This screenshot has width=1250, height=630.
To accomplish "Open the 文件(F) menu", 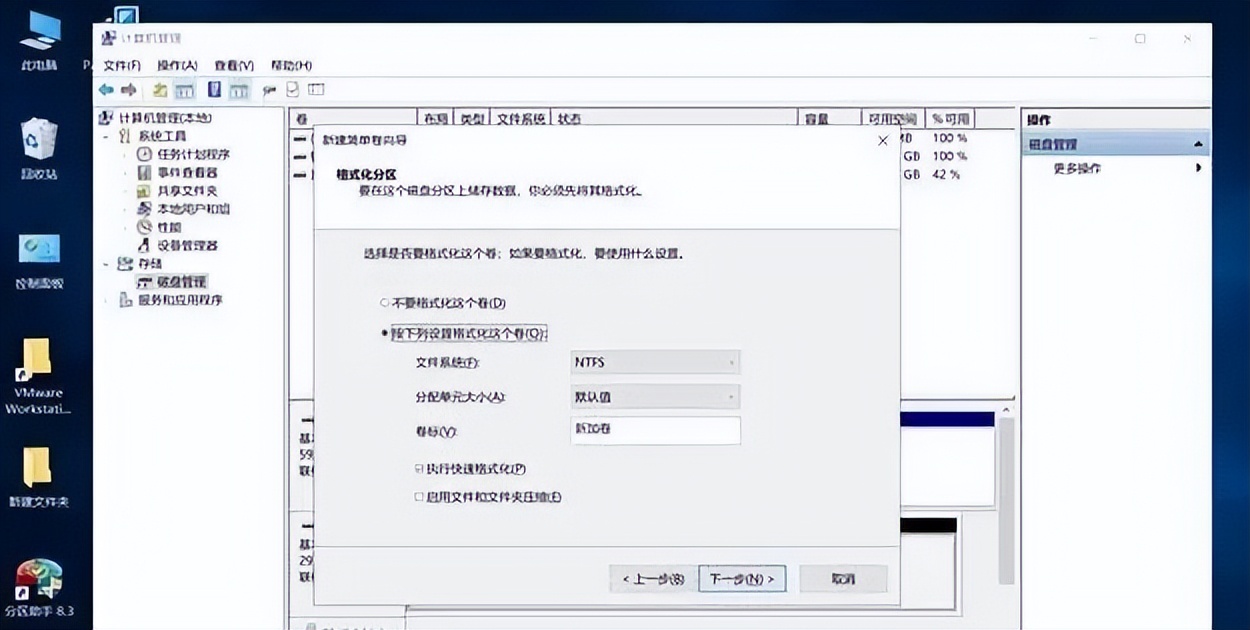I will (122, 65).
